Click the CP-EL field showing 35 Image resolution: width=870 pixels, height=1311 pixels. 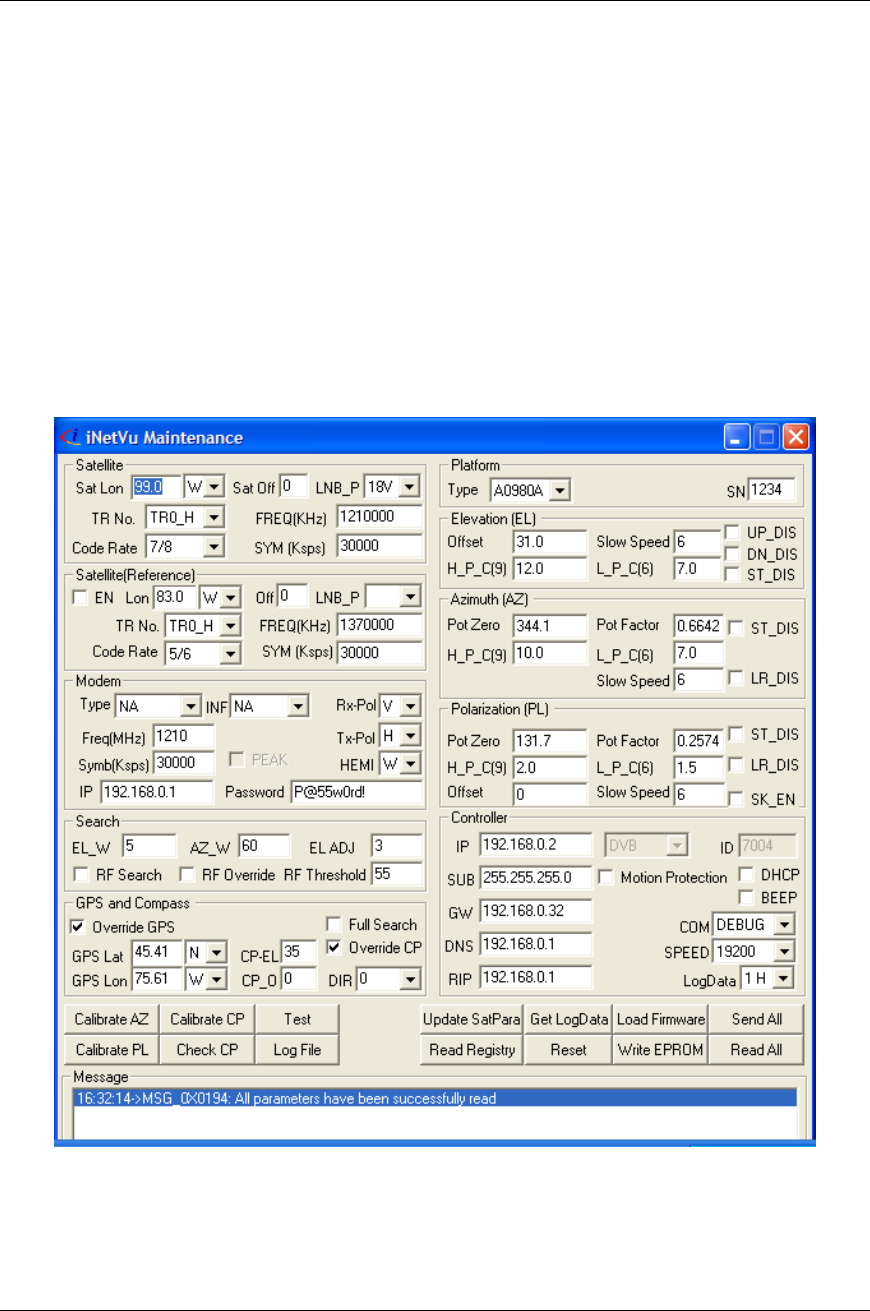tap(298, 951)
